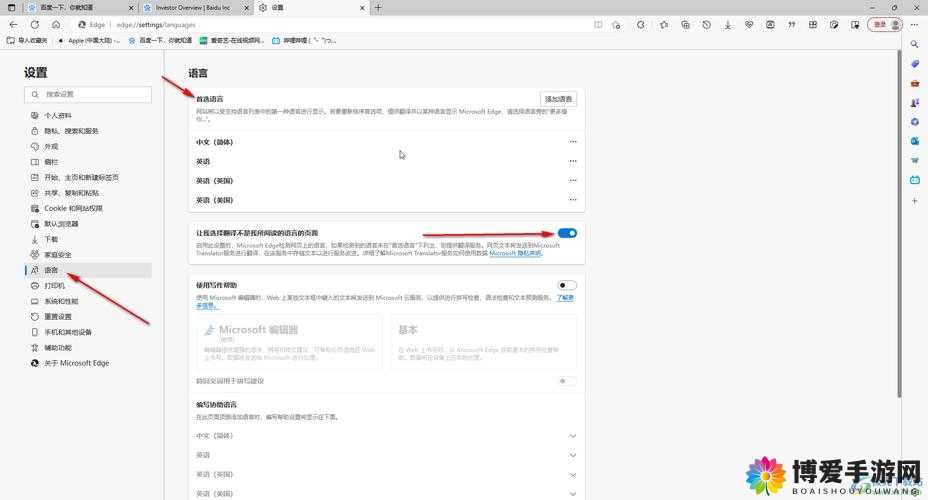Viewport: 928px width, 500px height.
Task: Open more options for 英语 (美国) in preferred languages
Action: [572, 200]
